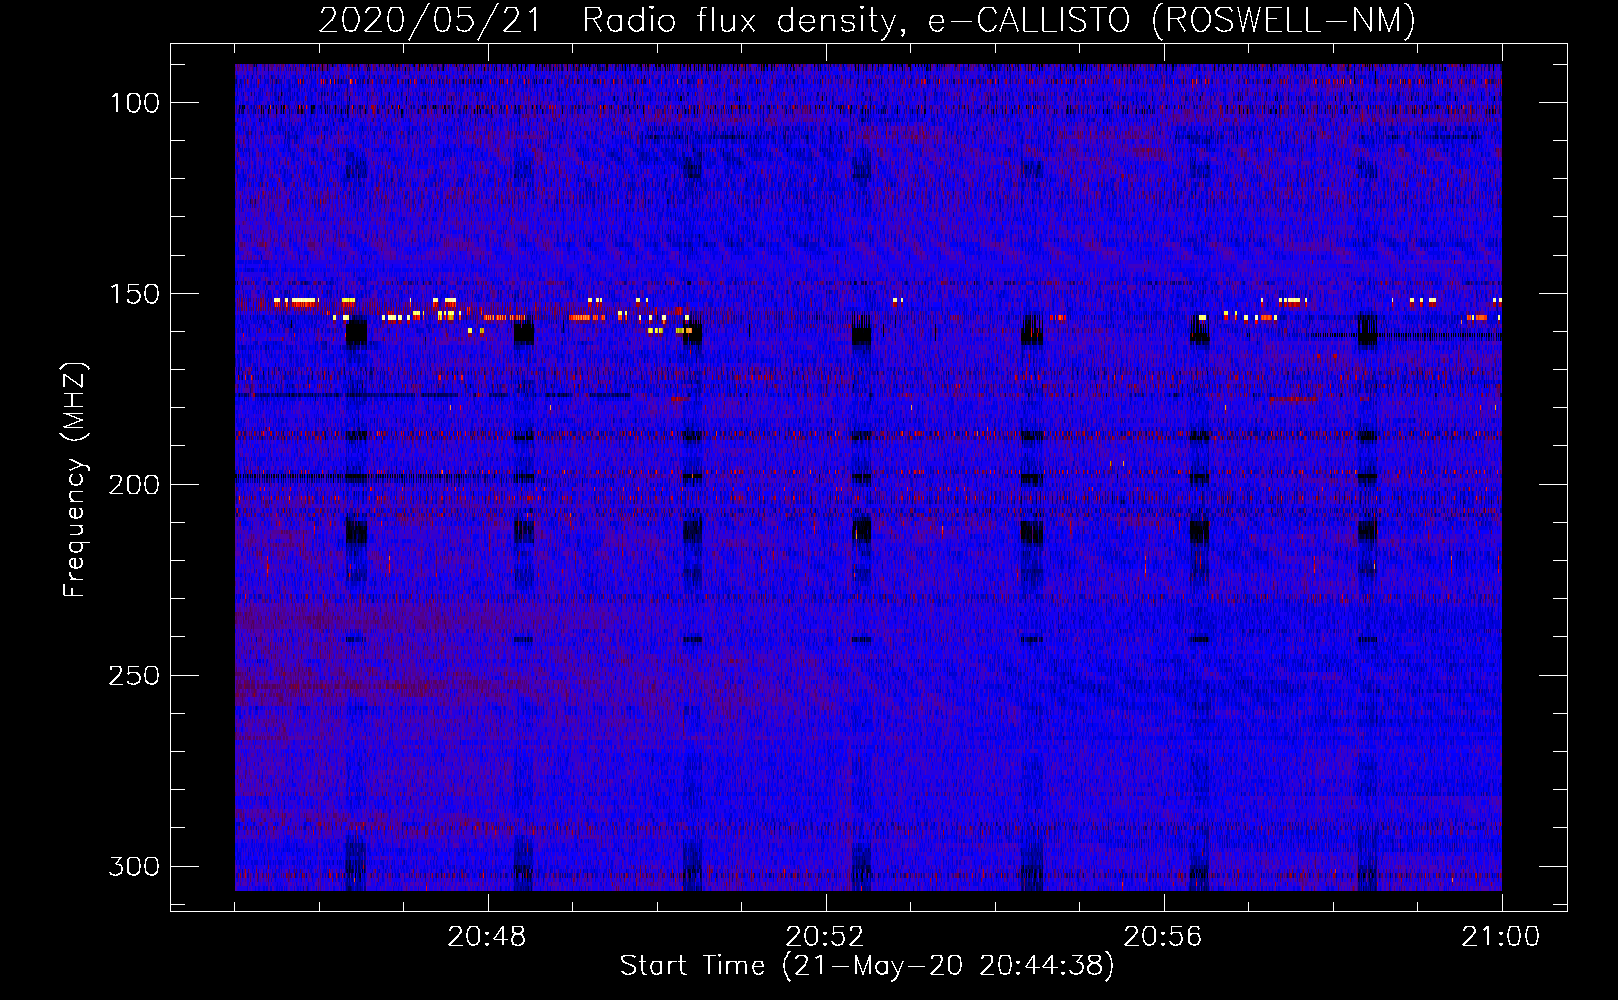Viewport: 1618px width, 1000px height.
Task: Click the 'Frequency (MHZ)' y-axis label
Action: tap(75, 479)
